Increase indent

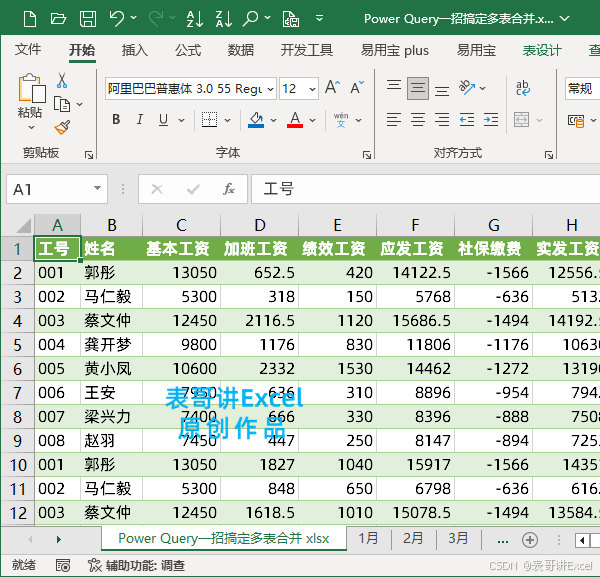[x=491, y=120]
